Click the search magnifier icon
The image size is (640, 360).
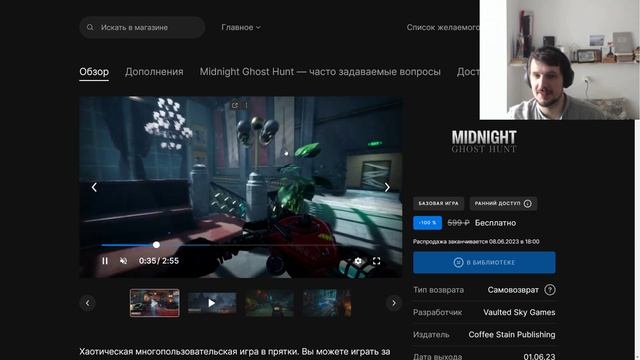coord(90,27)
